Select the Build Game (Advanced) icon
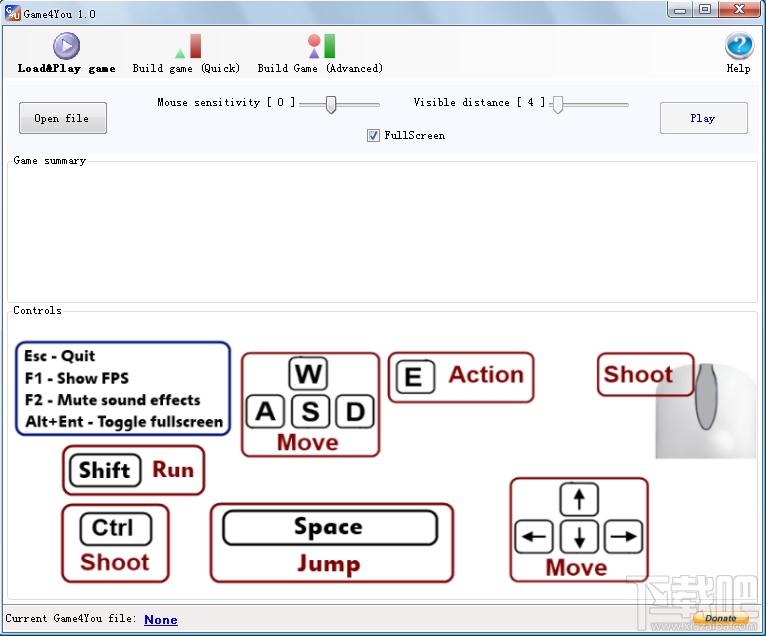Image resolution: width=766 pixels, height=636 pixels. pos(321,46)
